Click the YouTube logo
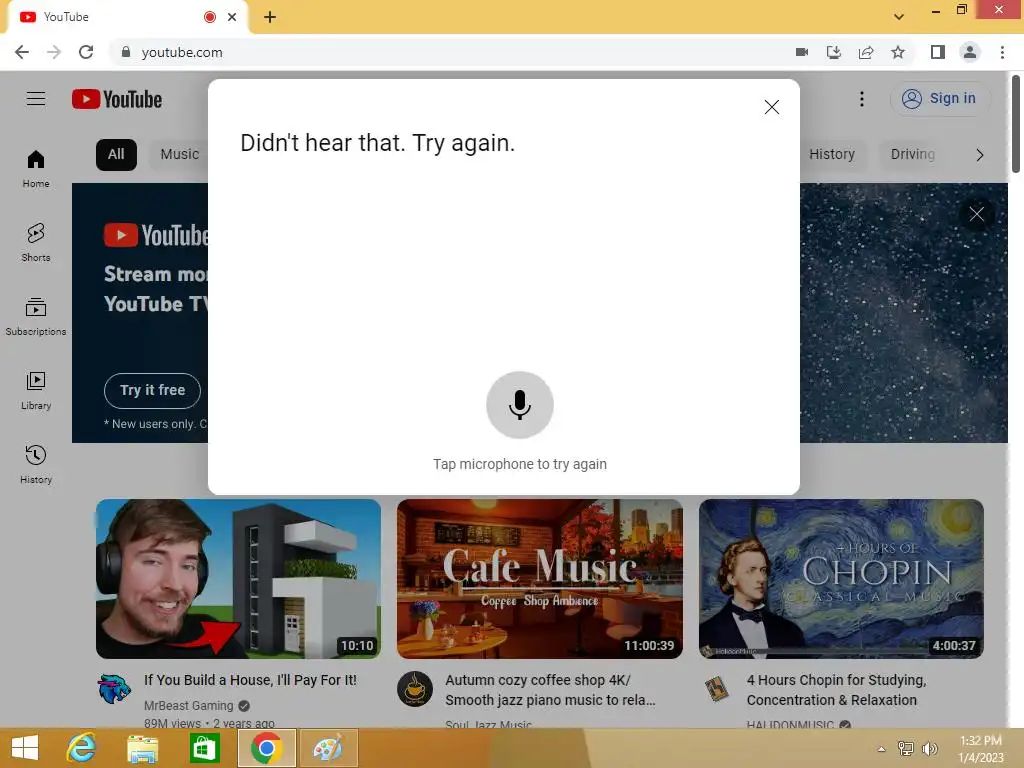Screen dimensions: 1024x768 tap(117, 99)
